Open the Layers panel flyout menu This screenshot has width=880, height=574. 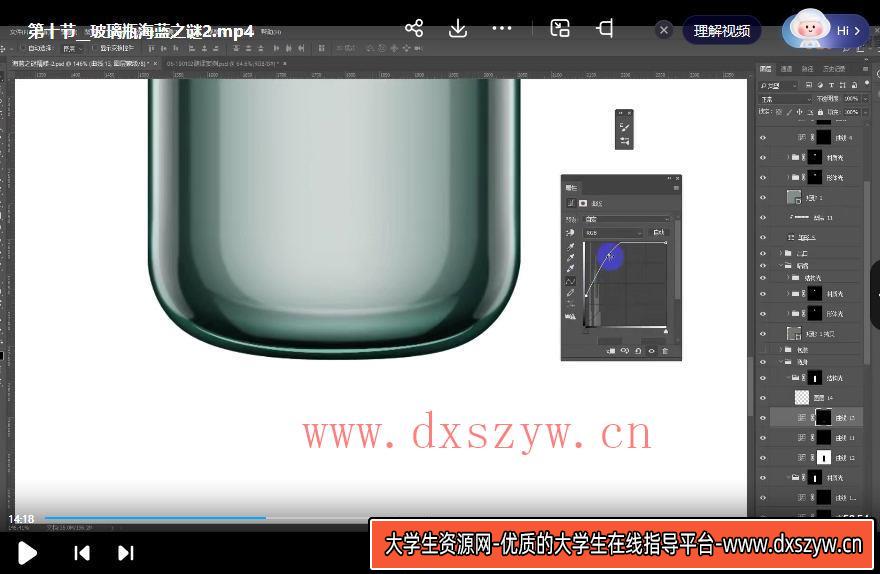point(866,69)
